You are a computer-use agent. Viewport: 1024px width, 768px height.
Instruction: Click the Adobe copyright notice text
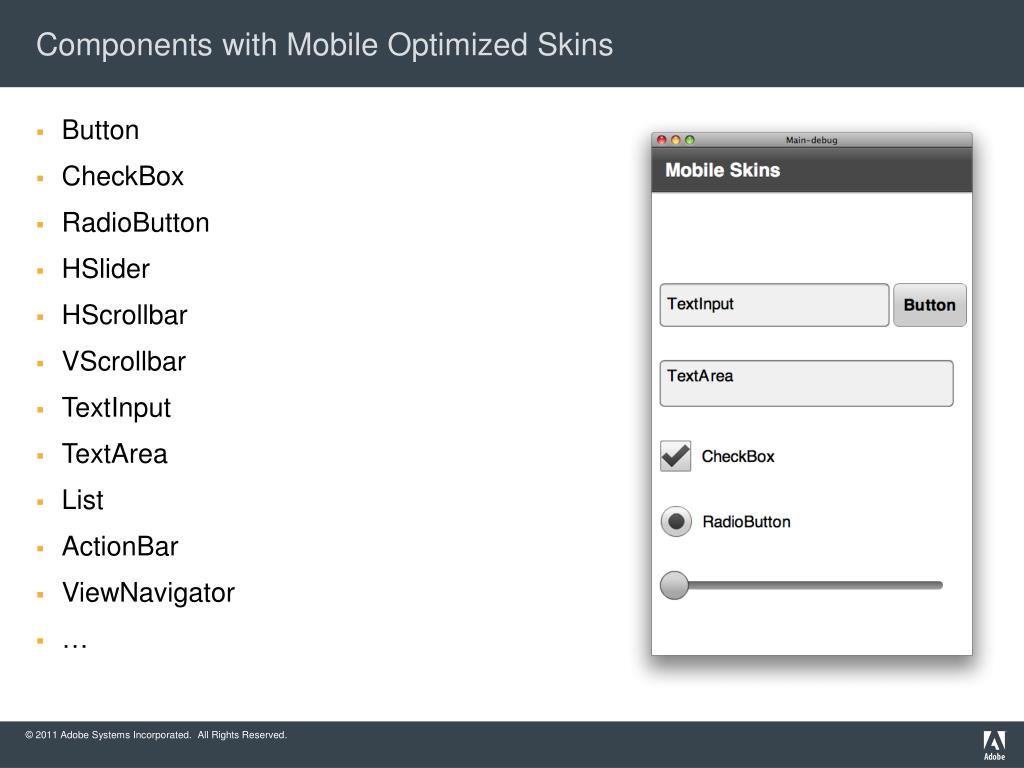click(156, 735)
